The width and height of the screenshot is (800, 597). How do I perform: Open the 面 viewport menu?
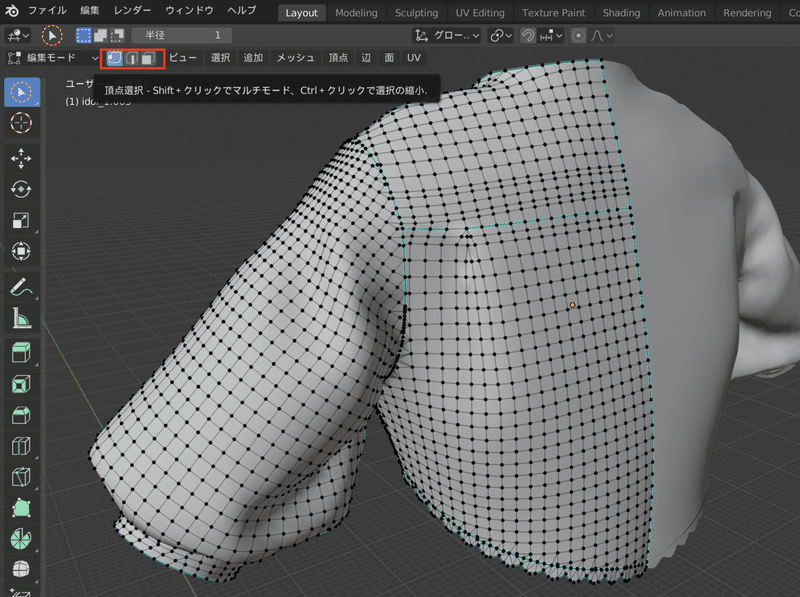(389, 58)
